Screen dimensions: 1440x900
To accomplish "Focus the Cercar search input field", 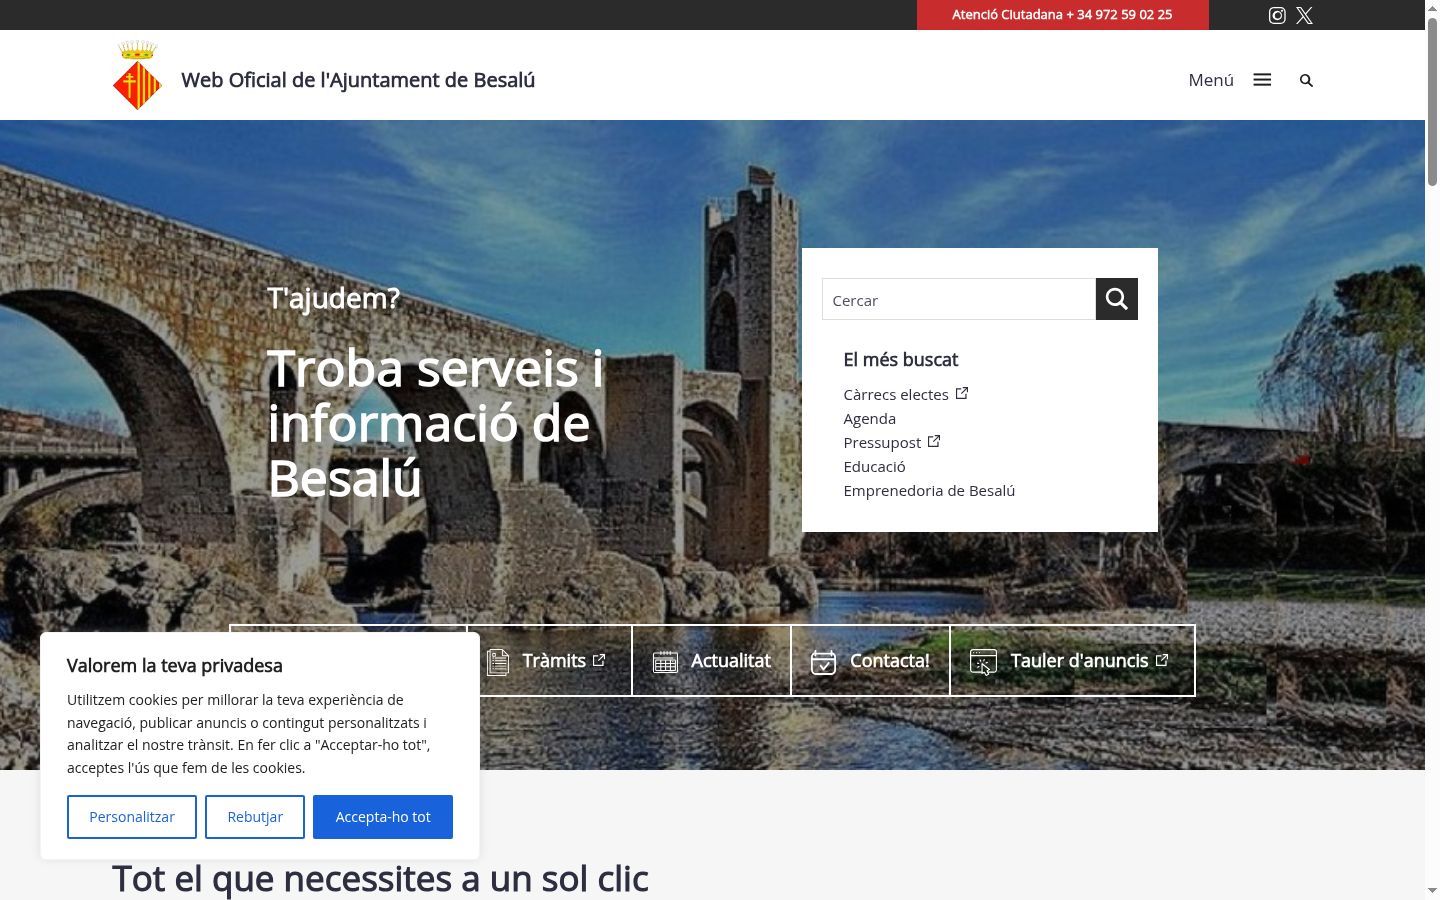I will [x=959, y=299].
